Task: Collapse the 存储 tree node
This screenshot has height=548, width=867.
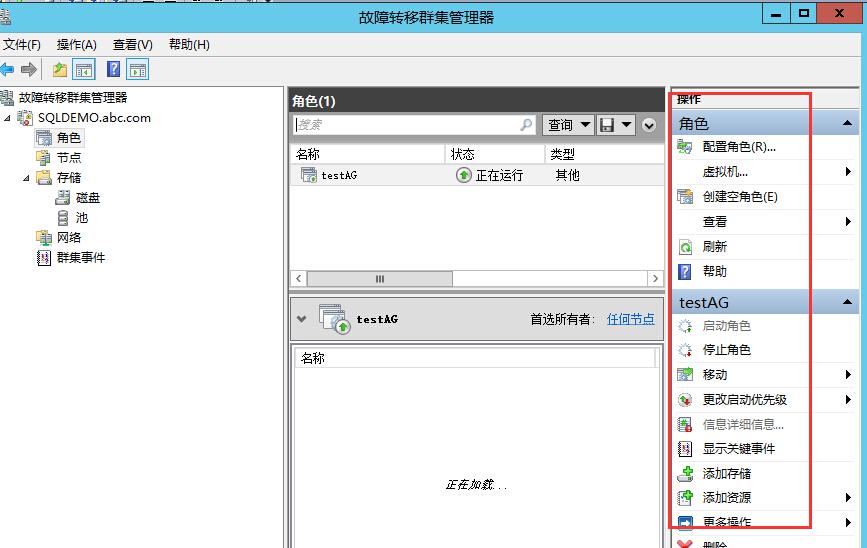Action: point(26,178)
